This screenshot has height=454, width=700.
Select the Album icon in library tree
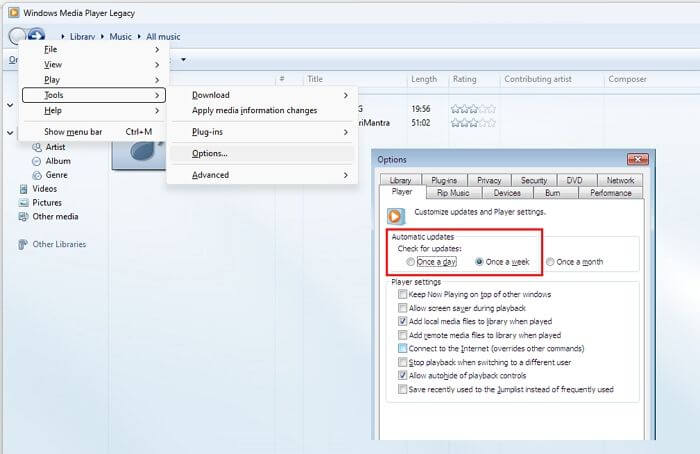click(37, 161)
